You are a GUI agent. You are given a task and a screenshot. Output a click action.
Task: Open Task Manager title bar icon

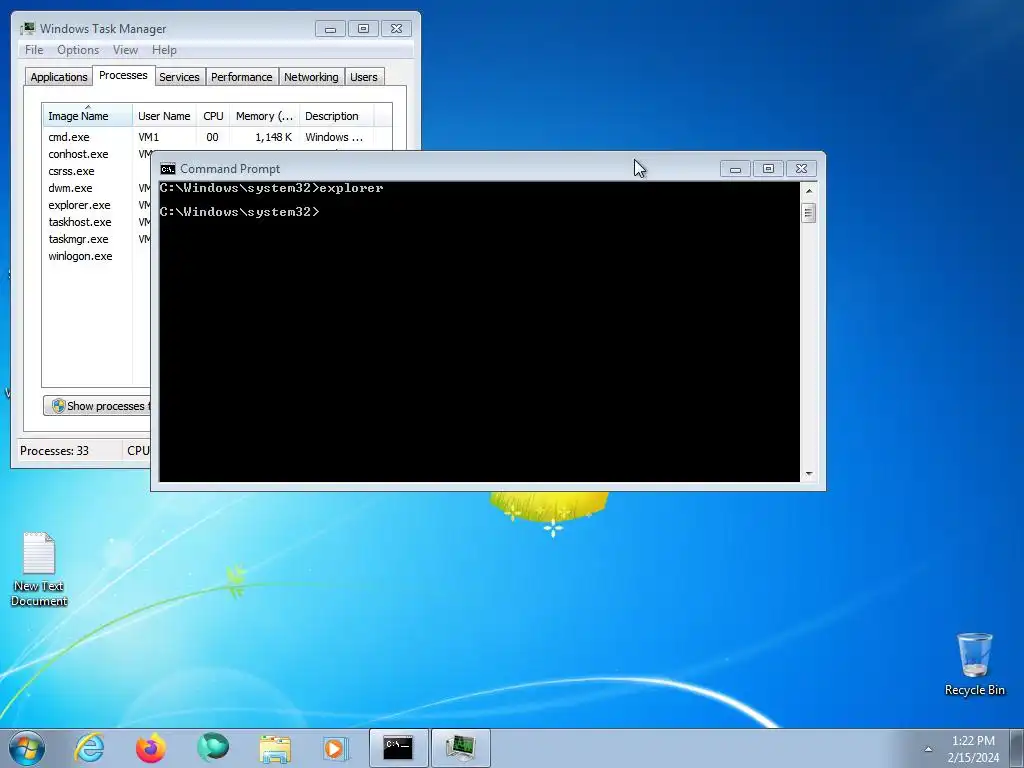pyautogui.click(x=27, y=29)
